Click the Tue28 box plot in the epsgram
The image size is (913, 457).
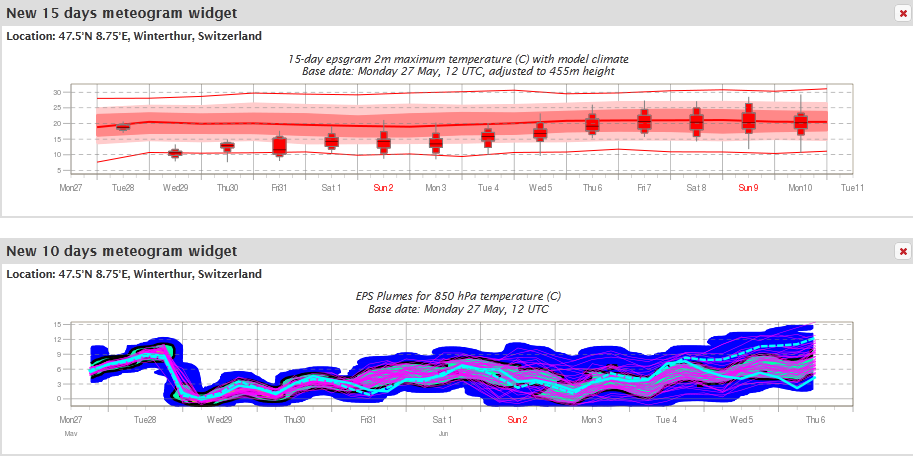point(123,127)
